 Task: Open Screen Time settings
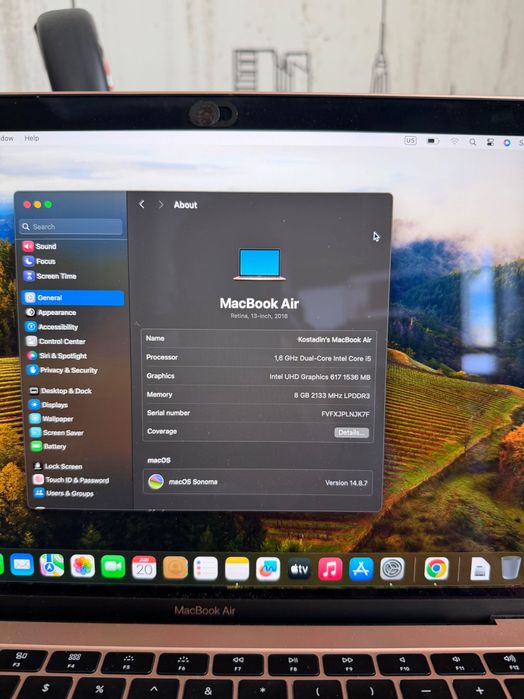pyautogui.click(x=50, y=276)
